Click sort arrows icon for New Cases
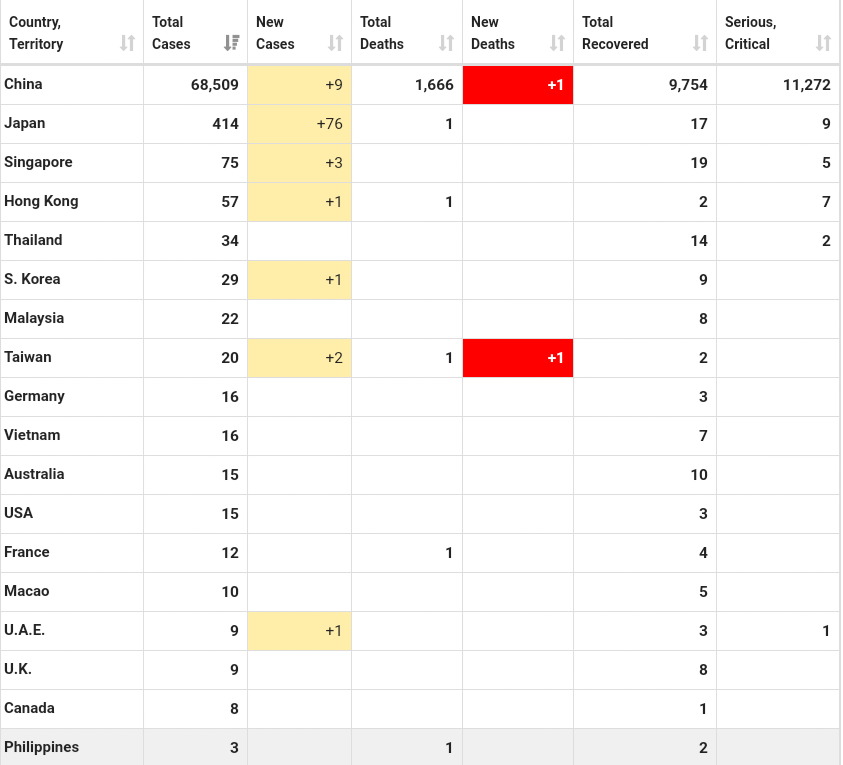The image size is (843, 765). 335,43
